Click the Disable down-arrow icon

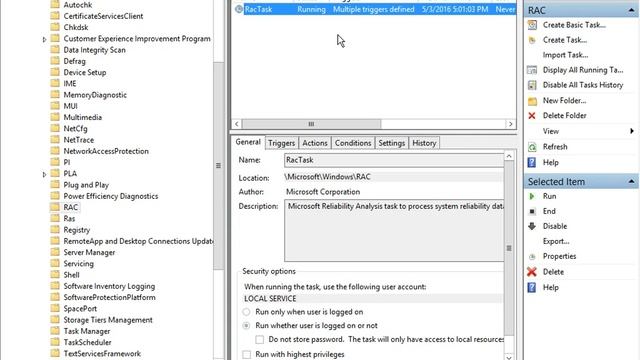(x=532, y=226)
